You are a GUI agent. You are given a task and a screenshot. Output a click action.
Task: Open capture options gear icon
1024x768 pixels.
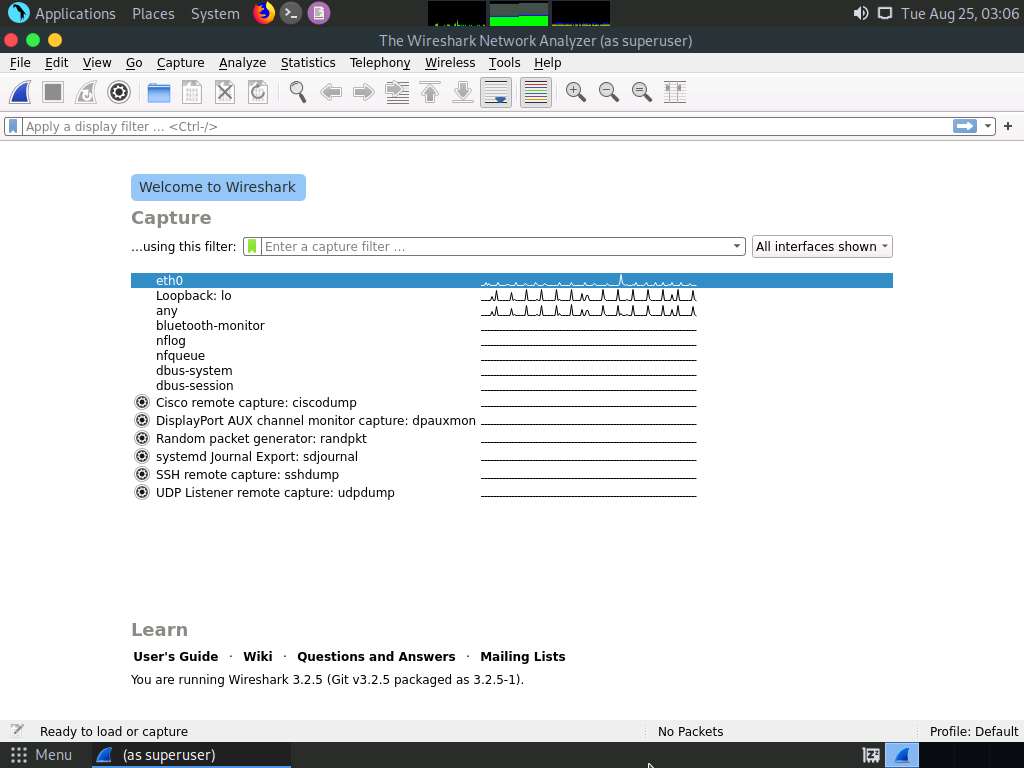119,92
